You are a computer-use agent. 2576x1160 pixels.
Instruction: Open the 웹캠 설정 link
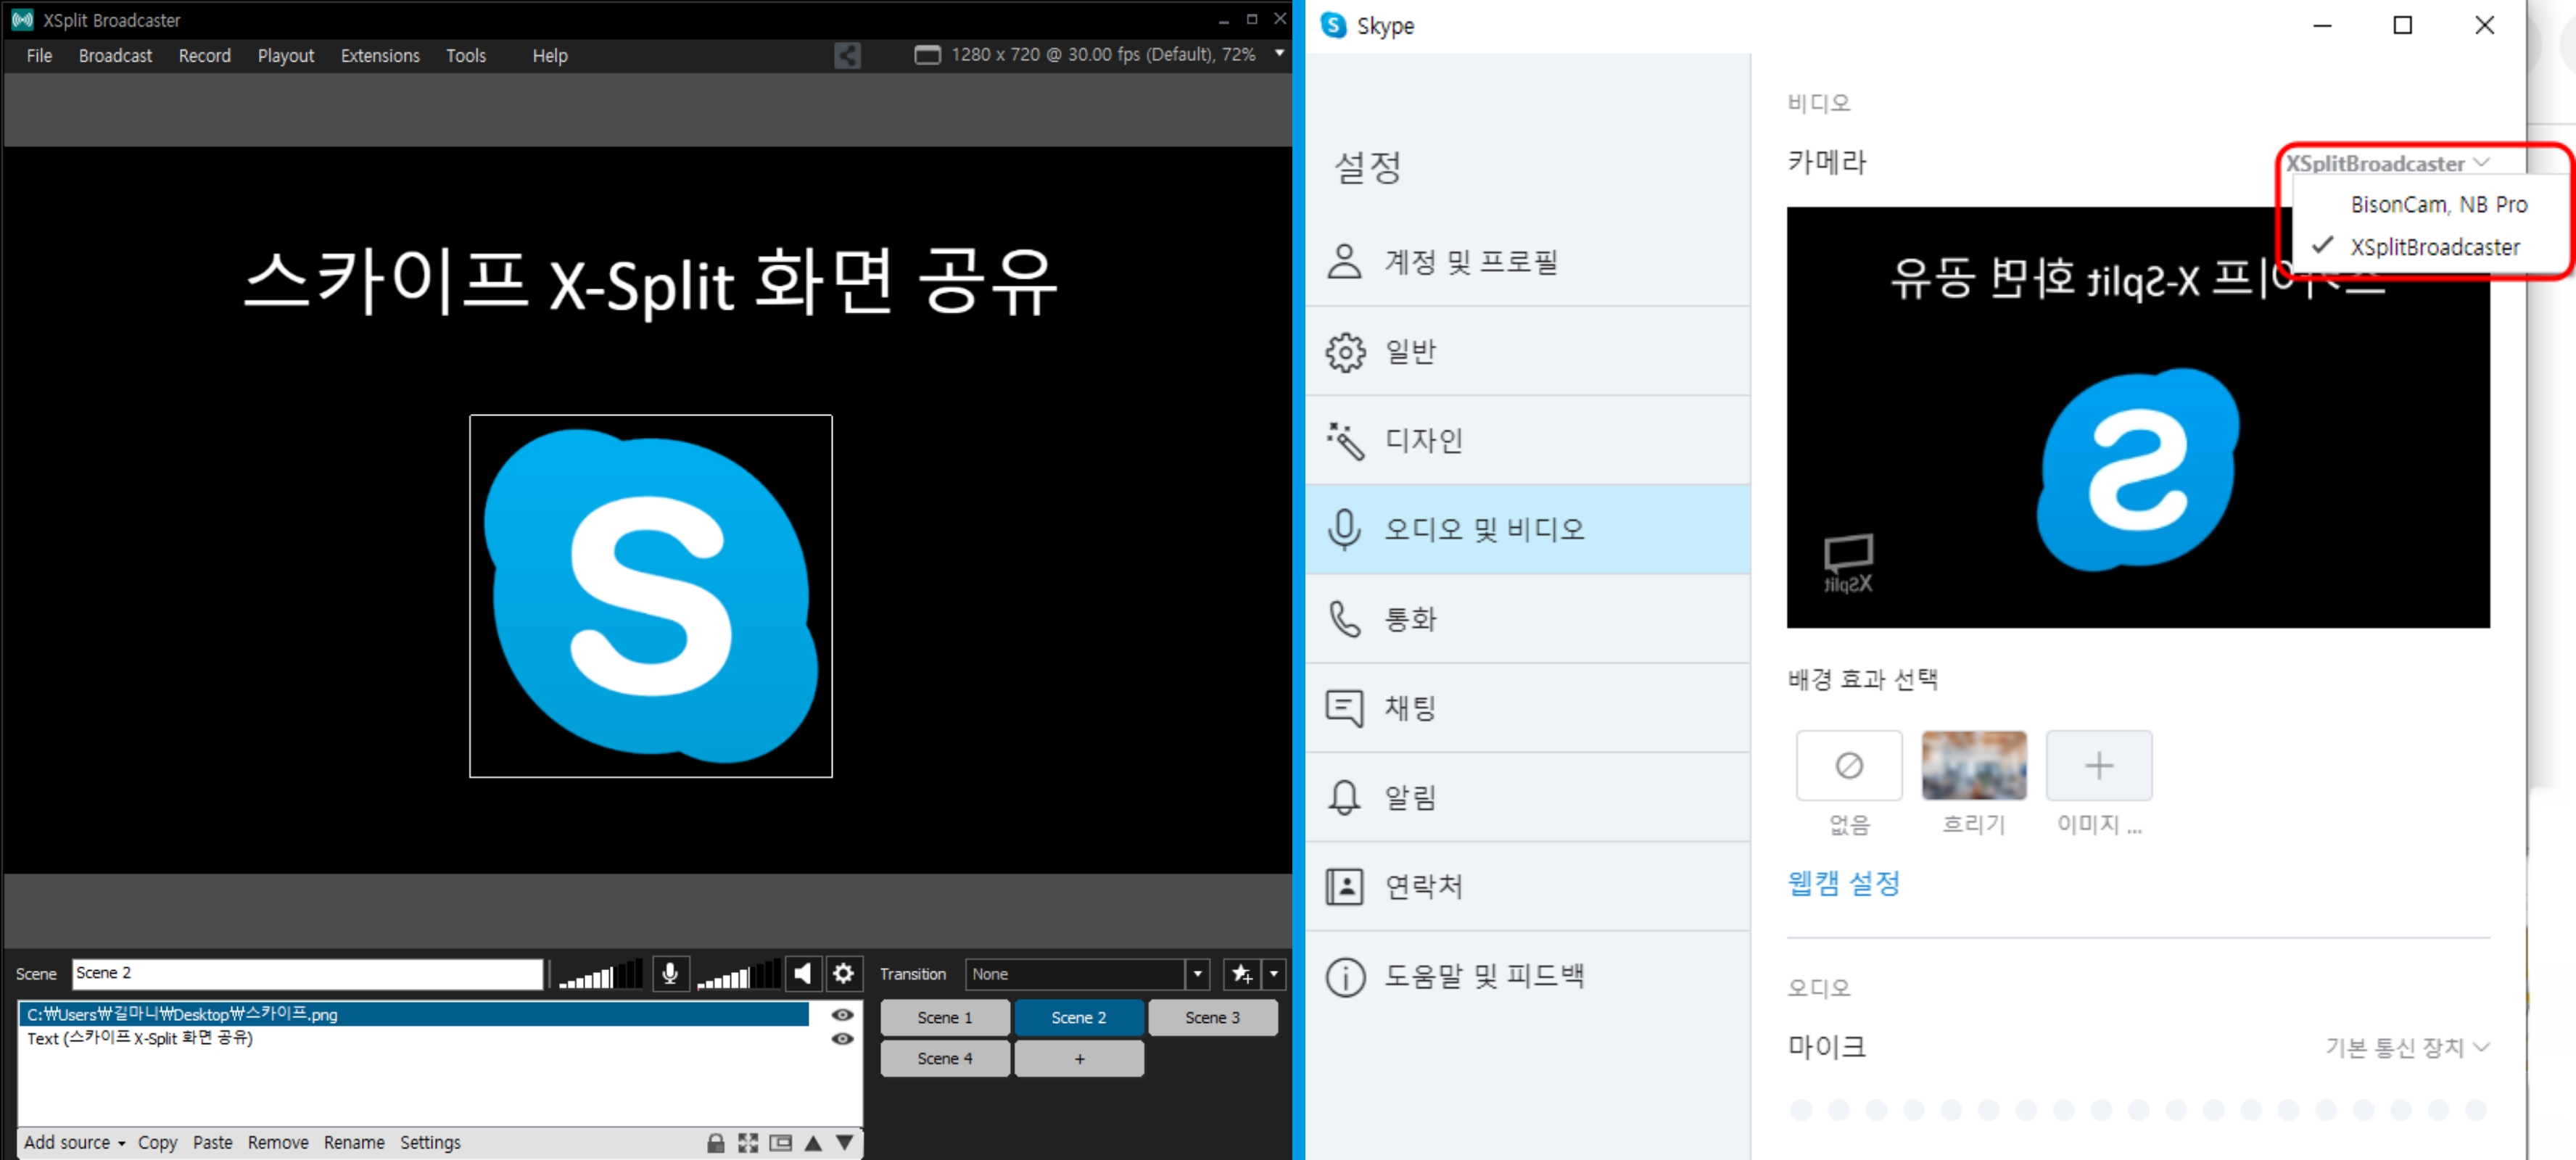click(1843, 883)
